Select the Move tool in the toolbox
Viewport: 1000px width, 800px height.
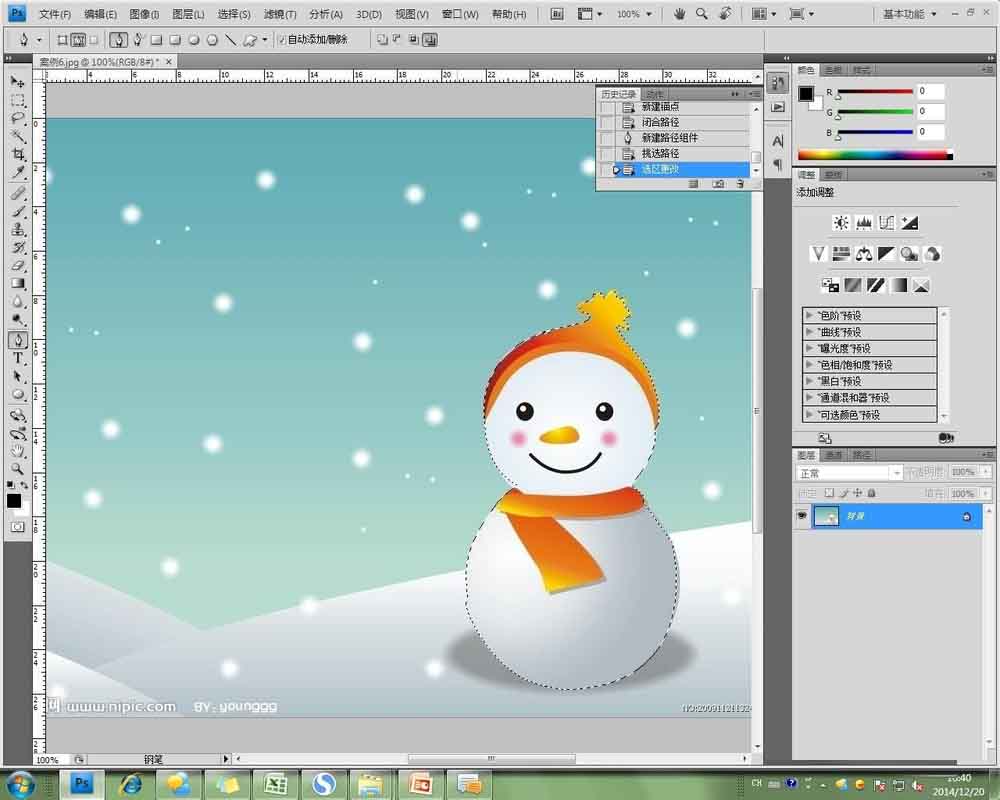[18, 82]
